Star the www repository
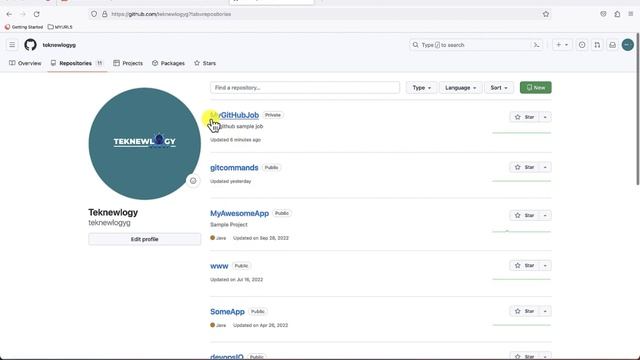 pyautogui.click(x=524, y=266)
